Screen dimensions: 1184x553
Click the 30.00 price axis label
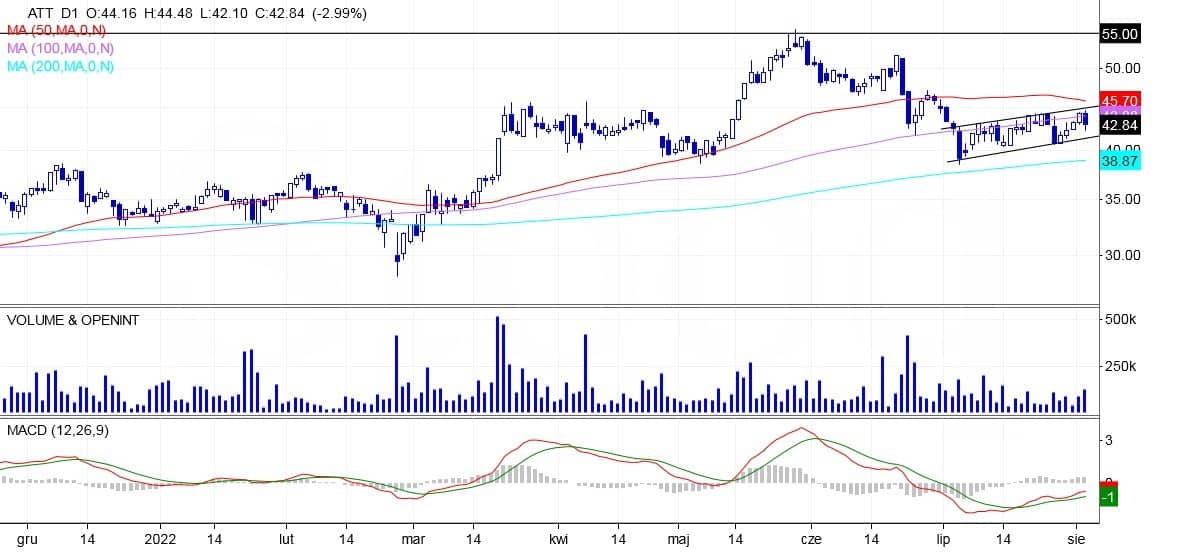(x=1120, y=255)
